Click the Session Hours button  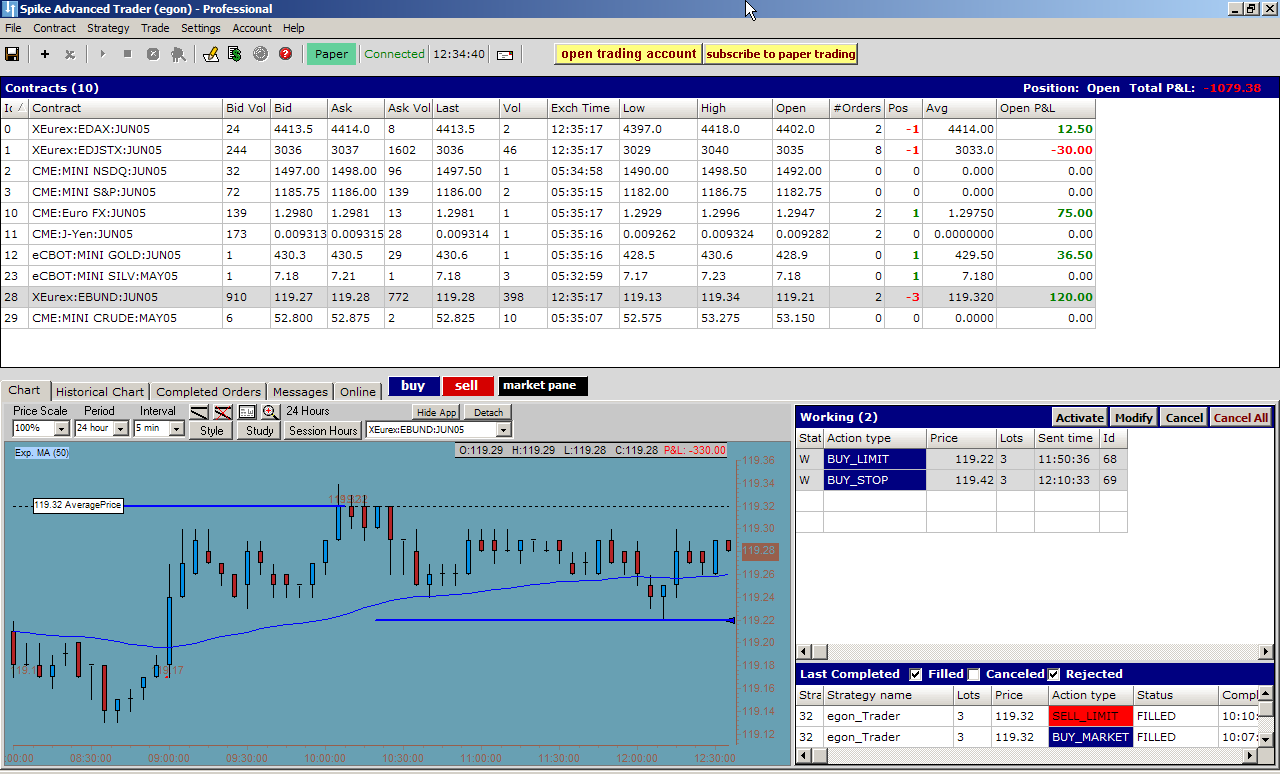(323, 430)
